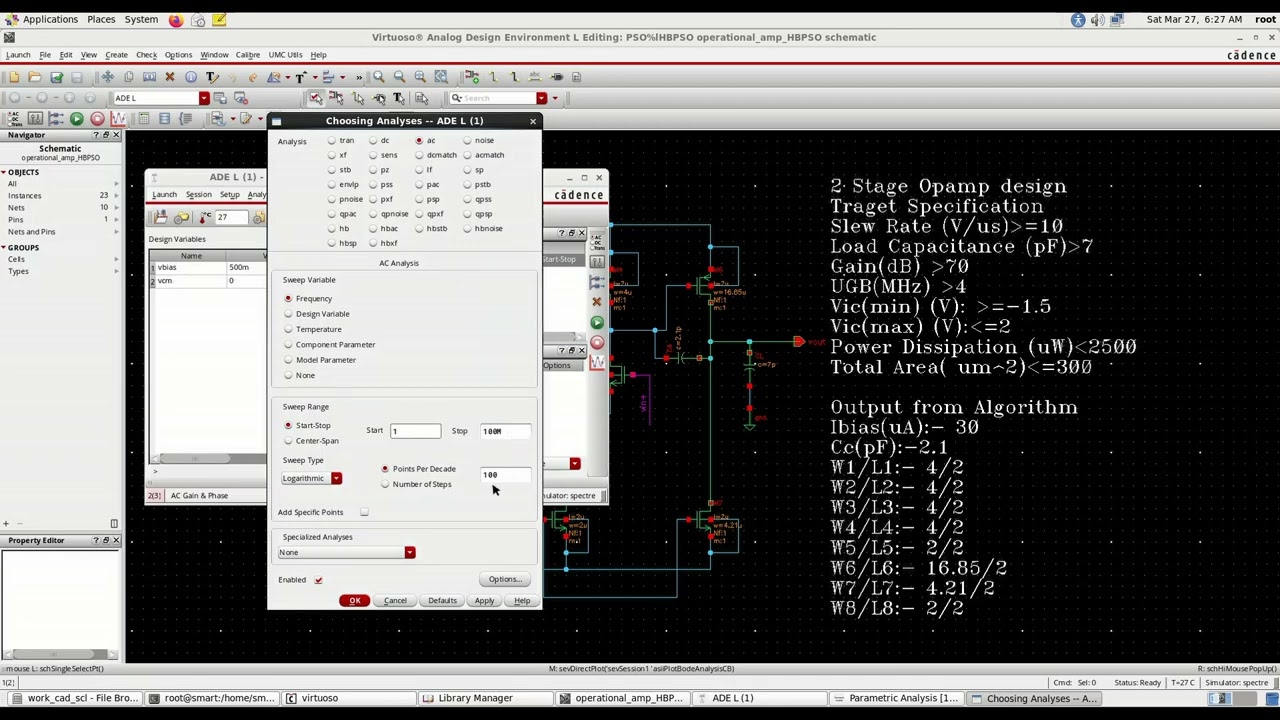Select Number of Steps option
This screenshot has width=1280, height=720.
[x=385, y=485]
